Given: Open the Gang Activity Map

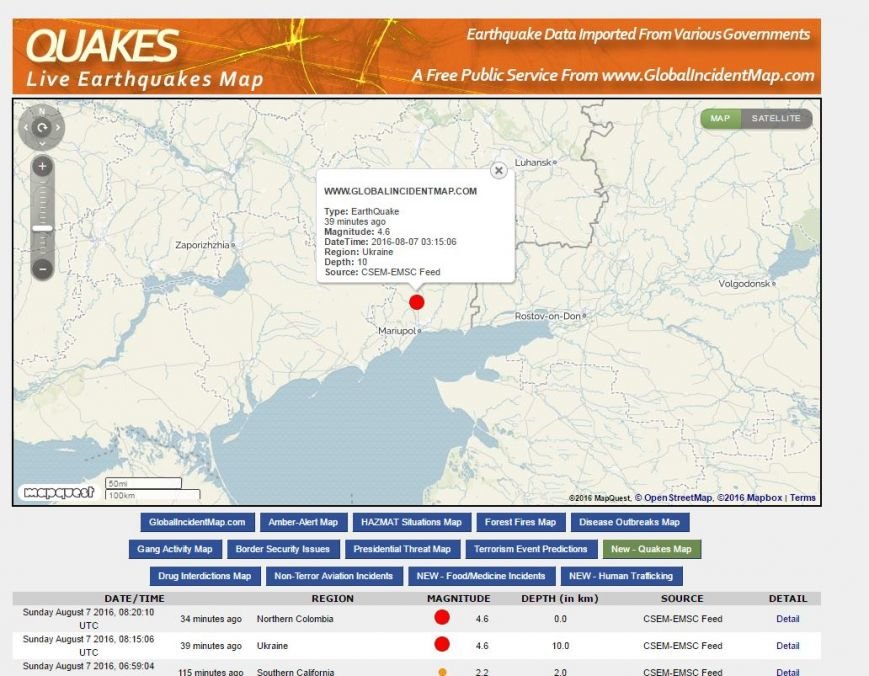Looking at the screenshot, I should (175, 549).
